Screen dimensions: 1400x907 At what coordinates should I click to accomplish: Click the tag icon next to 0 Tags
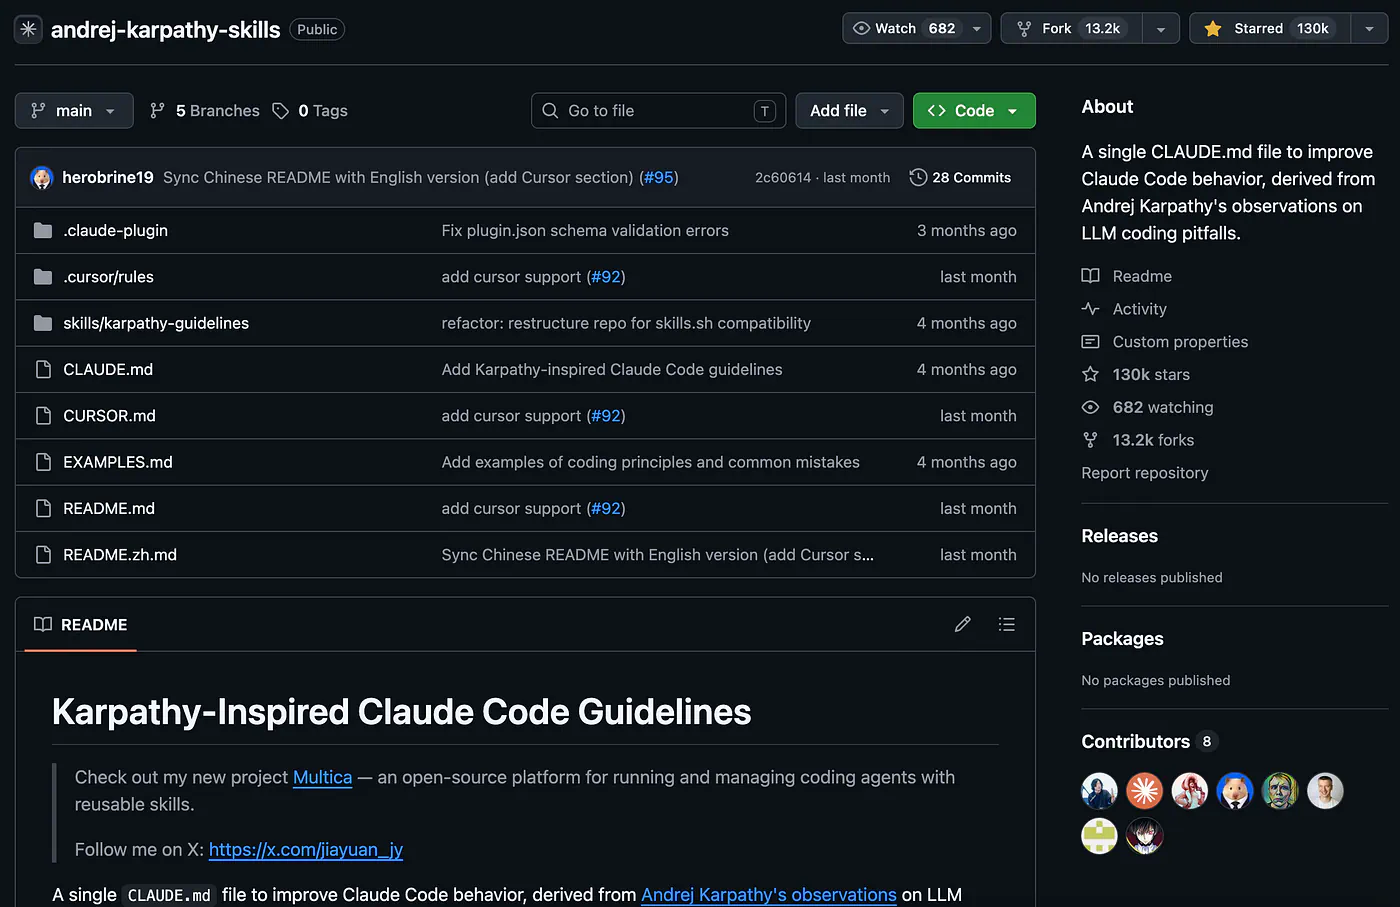(281, 111)
